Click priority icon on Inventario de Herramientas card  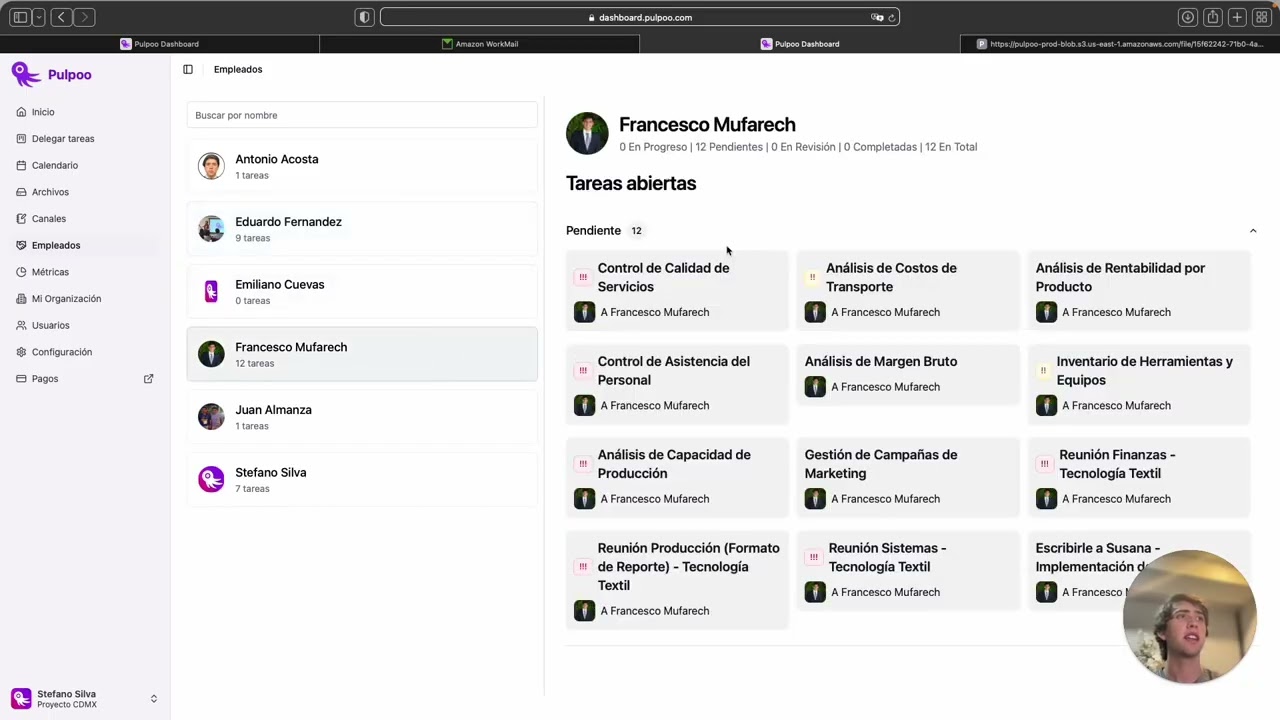[1043, 371]
